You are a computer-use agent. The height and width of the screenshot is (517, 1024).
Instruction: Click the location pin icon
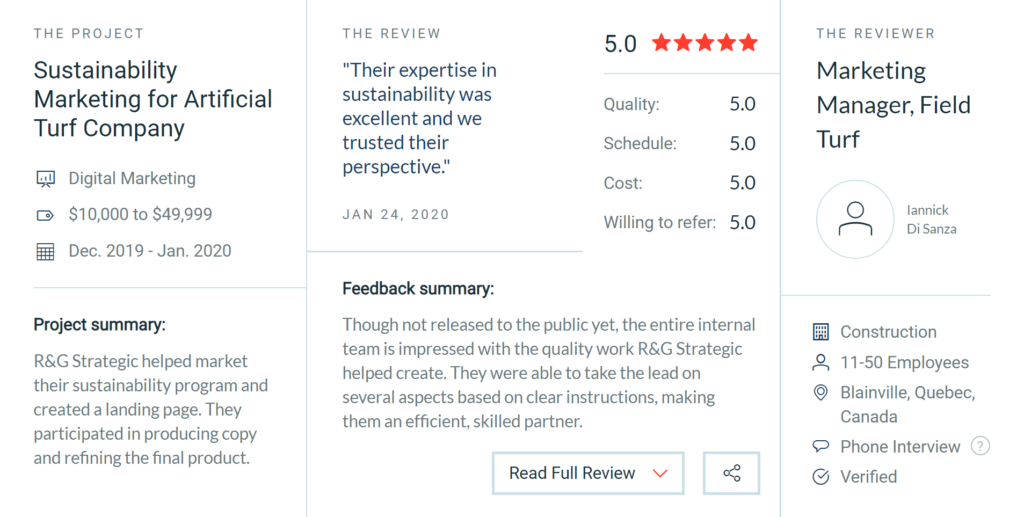[x=821, y=393]
